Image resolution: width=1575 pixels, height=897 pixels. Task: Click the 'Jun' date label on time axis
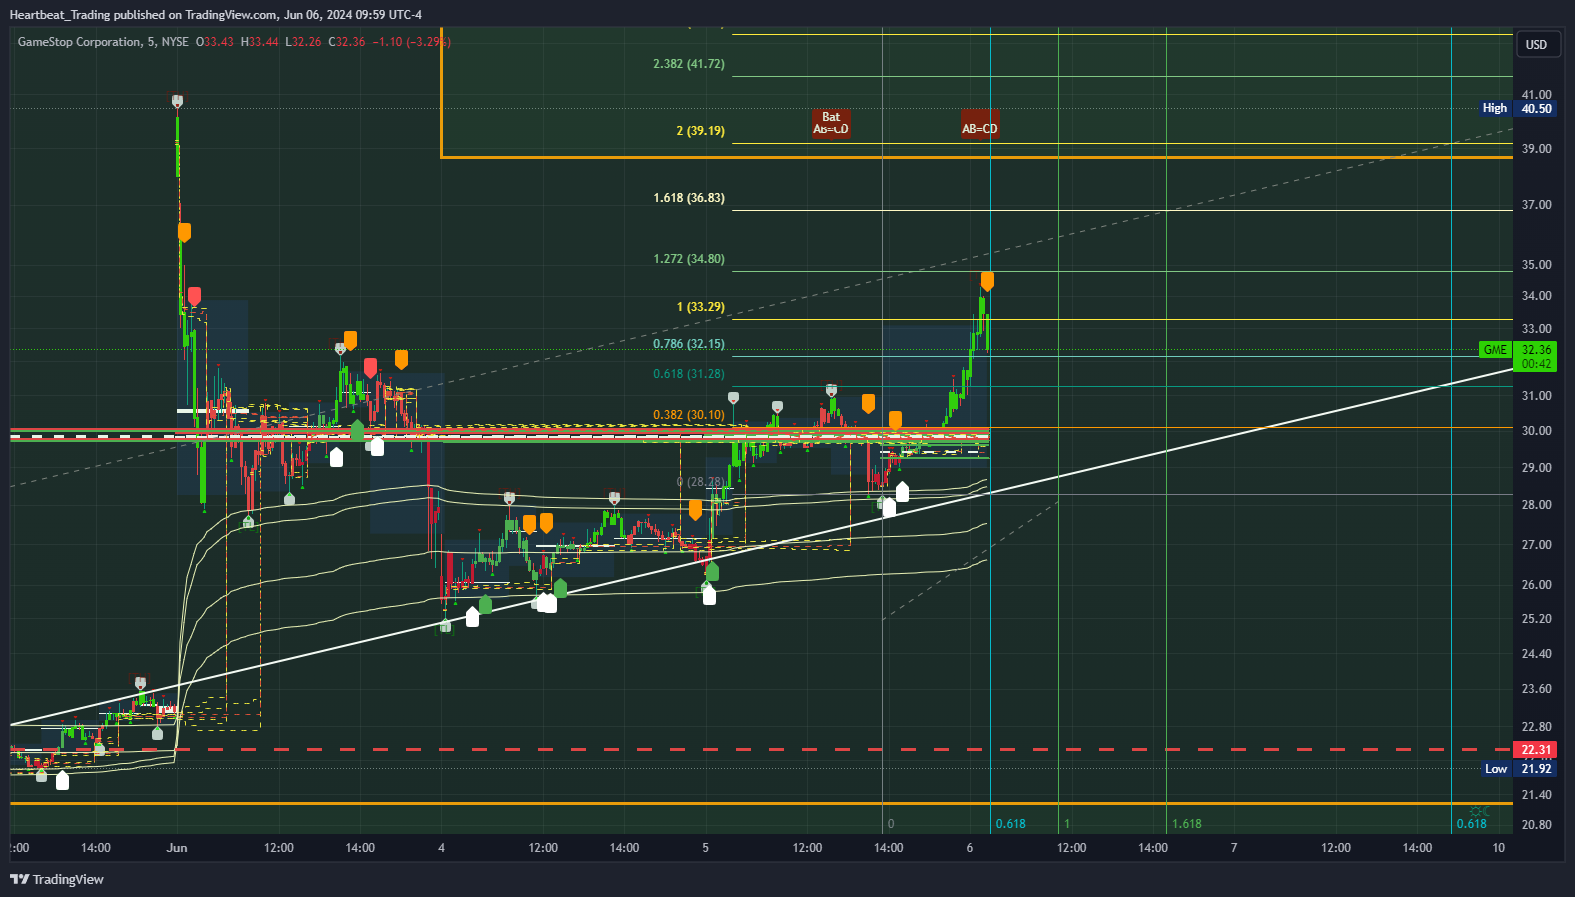pyautogui.click(x=177, y=848)
